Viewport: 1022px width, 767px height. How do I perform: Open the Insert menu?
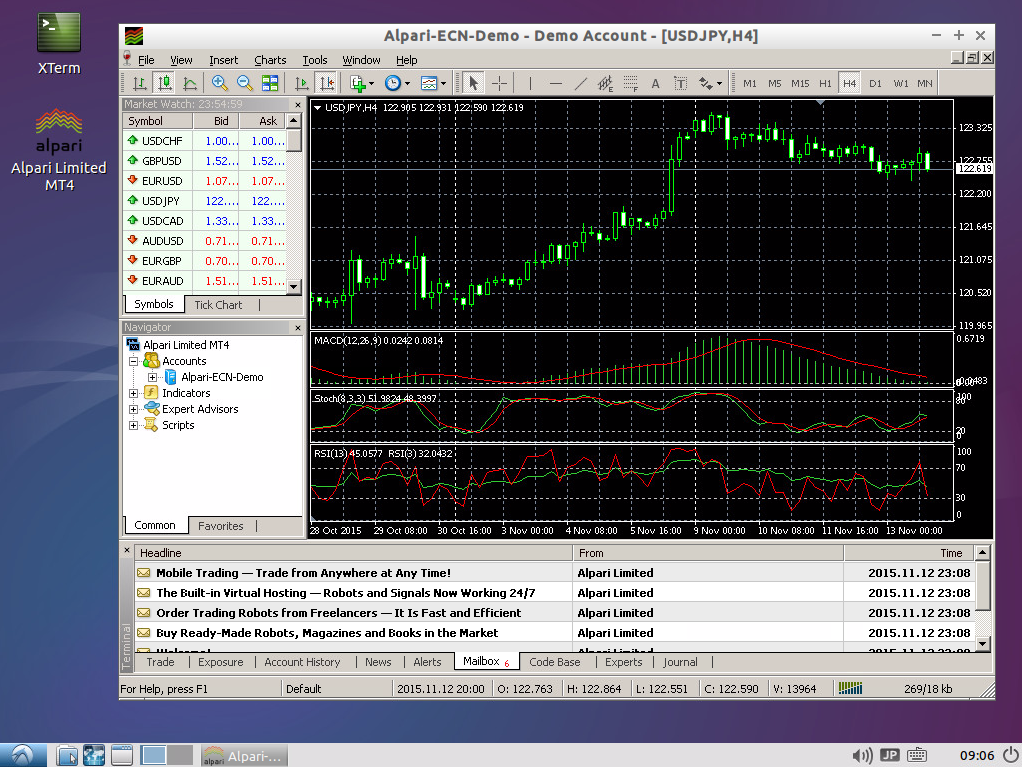click(224, 60)
